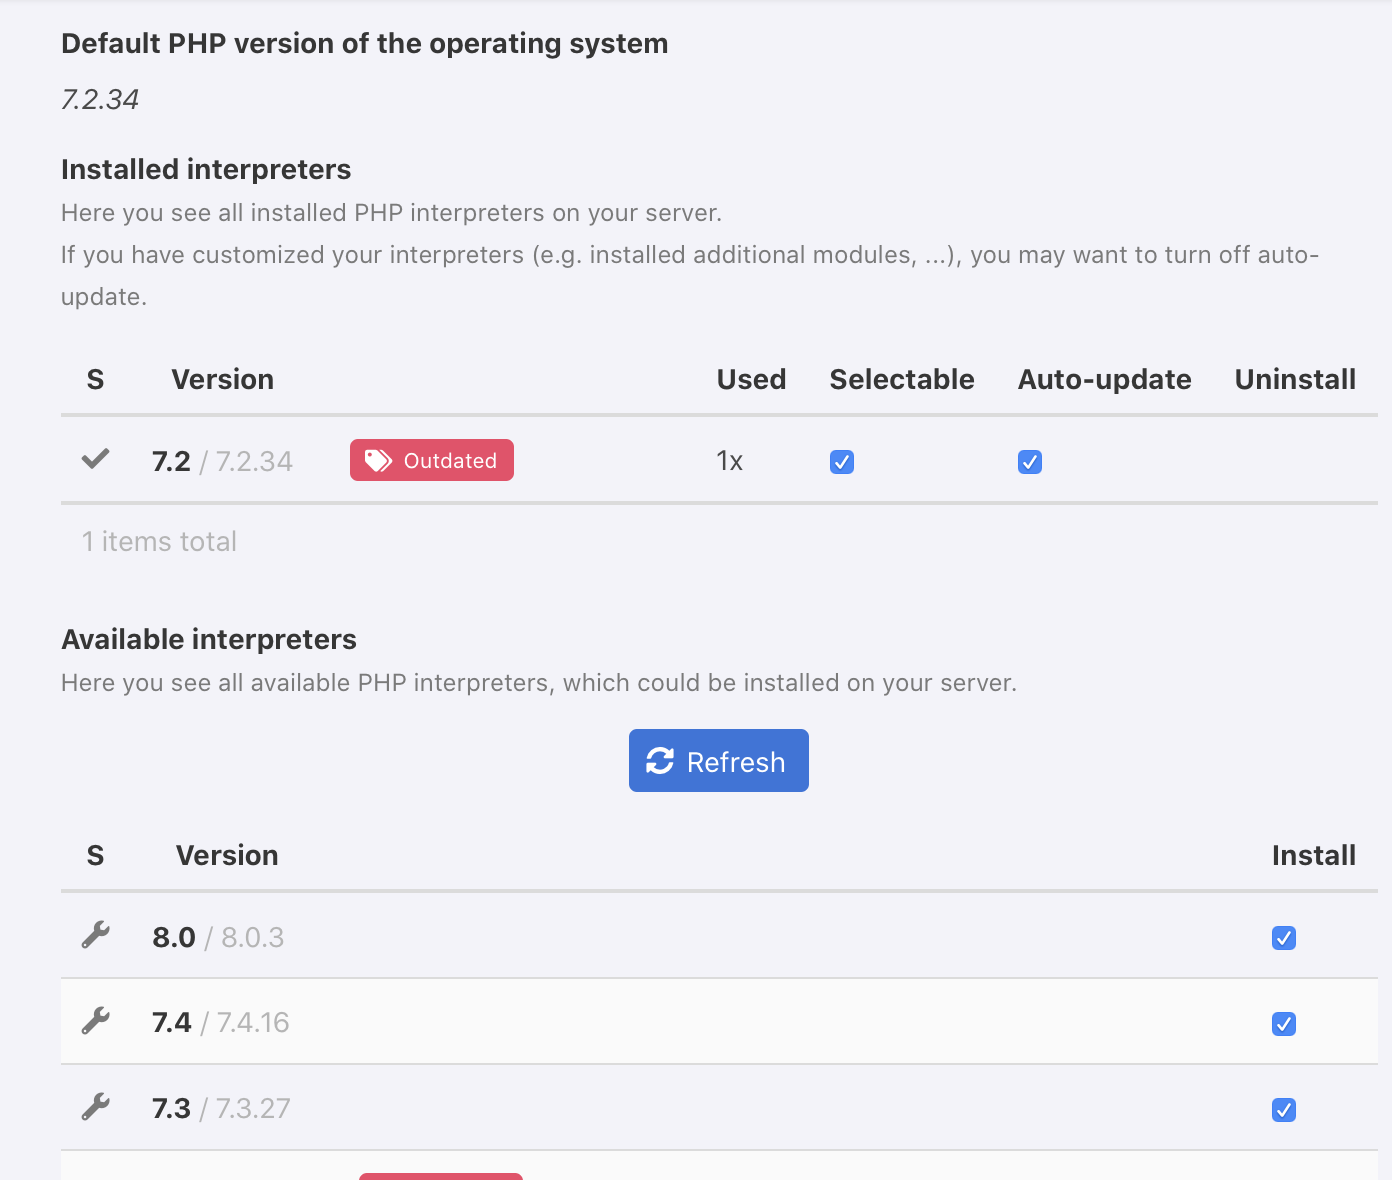1392x1180 pixels.
Task: Click the wrench icon beside PHP 7.4
Action: (95, 1022)
